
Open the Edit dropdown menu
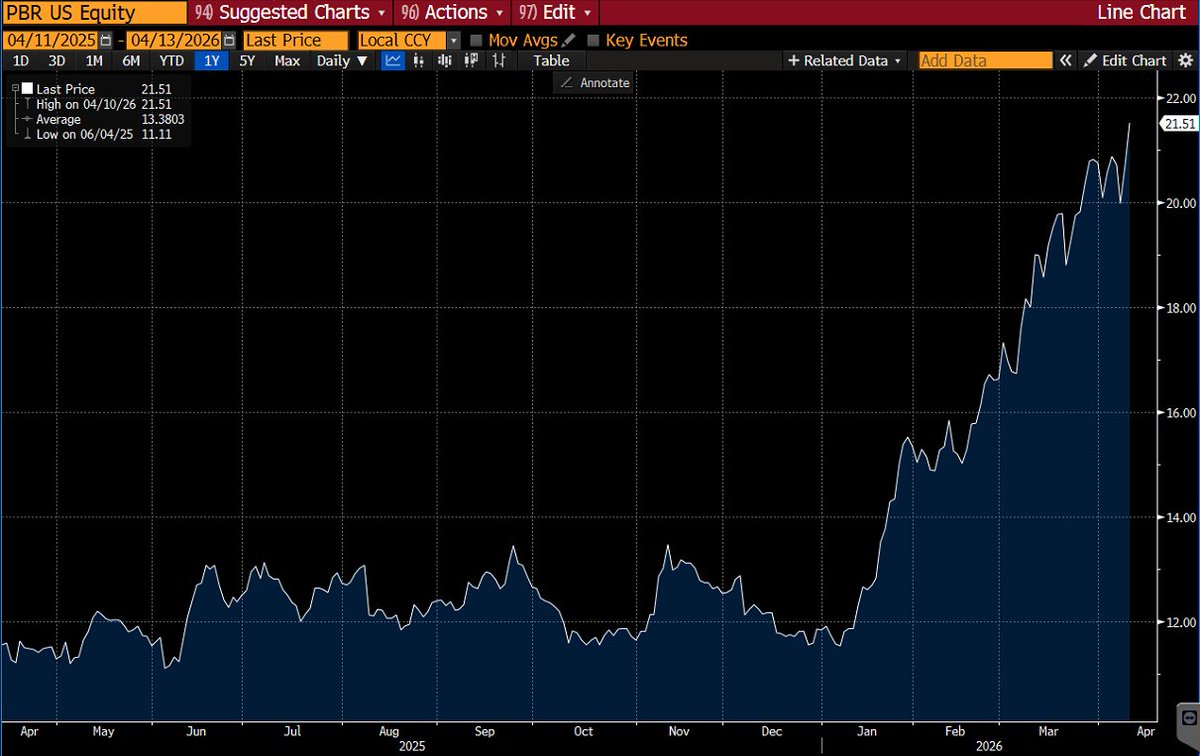point(556,13)
